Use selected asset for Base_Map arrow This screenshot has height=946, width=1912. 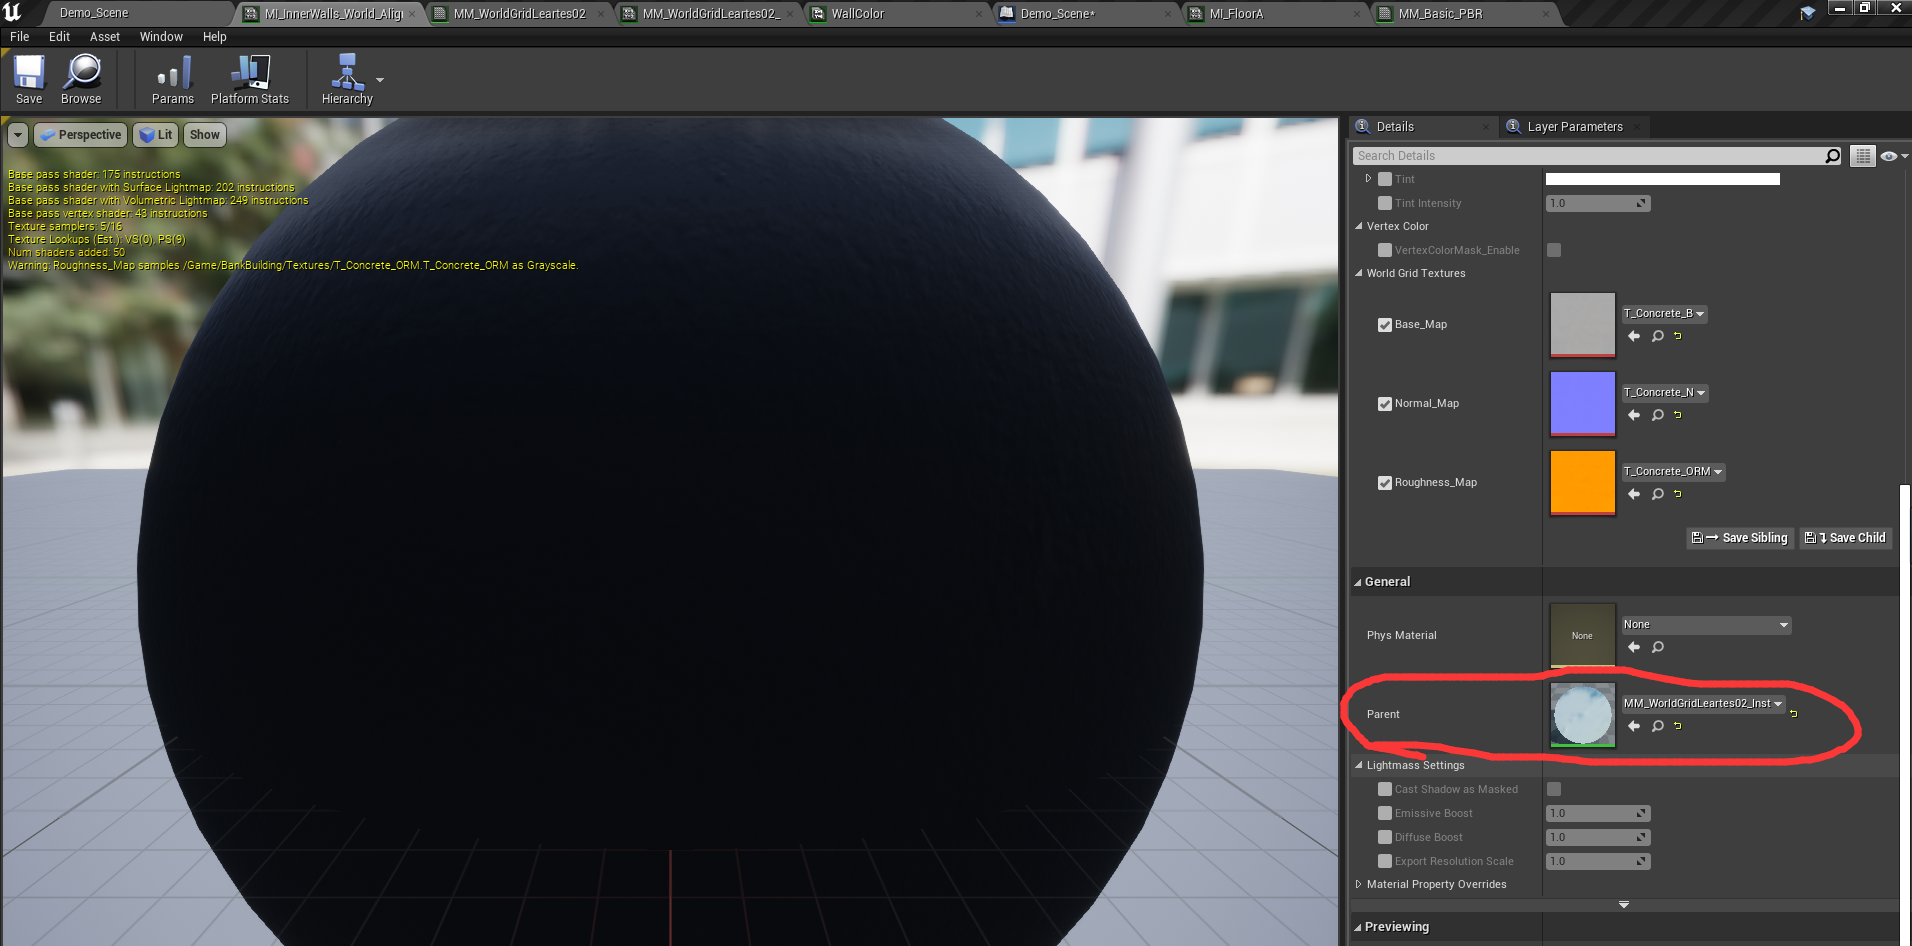(x=1634, y=336)
